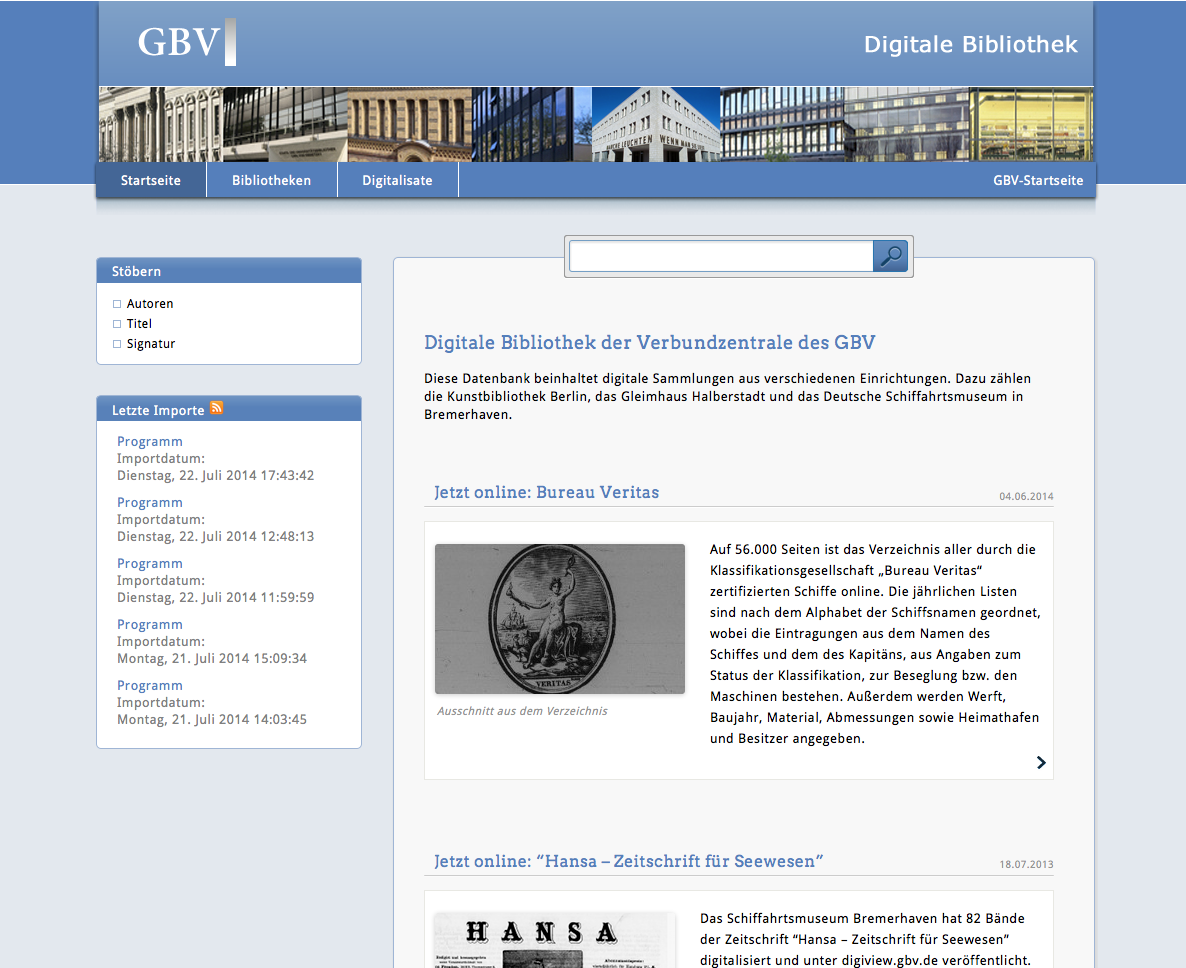This screenshot has height=968, width=1186.
Task: Open the Startseite tab
Action: (151, 180)
